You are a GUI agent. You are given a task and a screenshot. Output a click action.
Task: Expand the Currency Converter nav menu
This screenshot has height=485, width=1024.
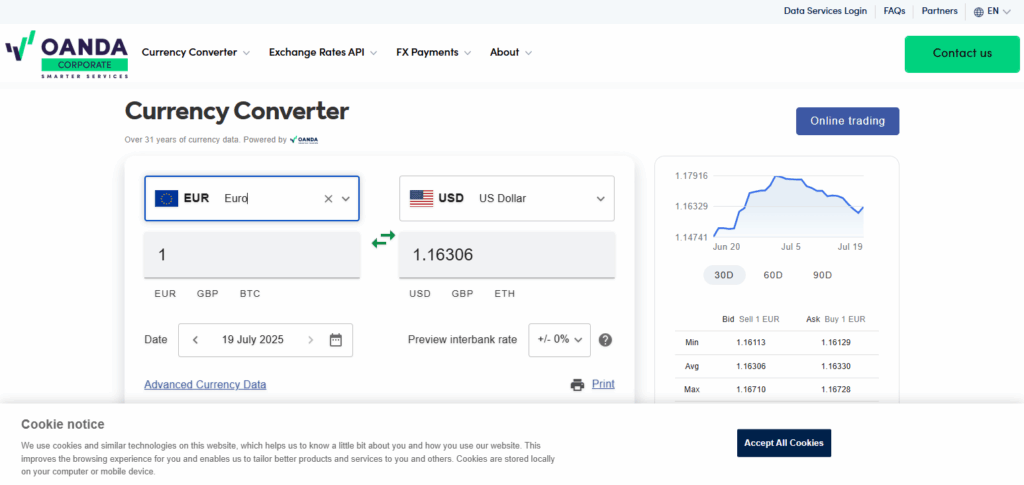tap(196, 52)
